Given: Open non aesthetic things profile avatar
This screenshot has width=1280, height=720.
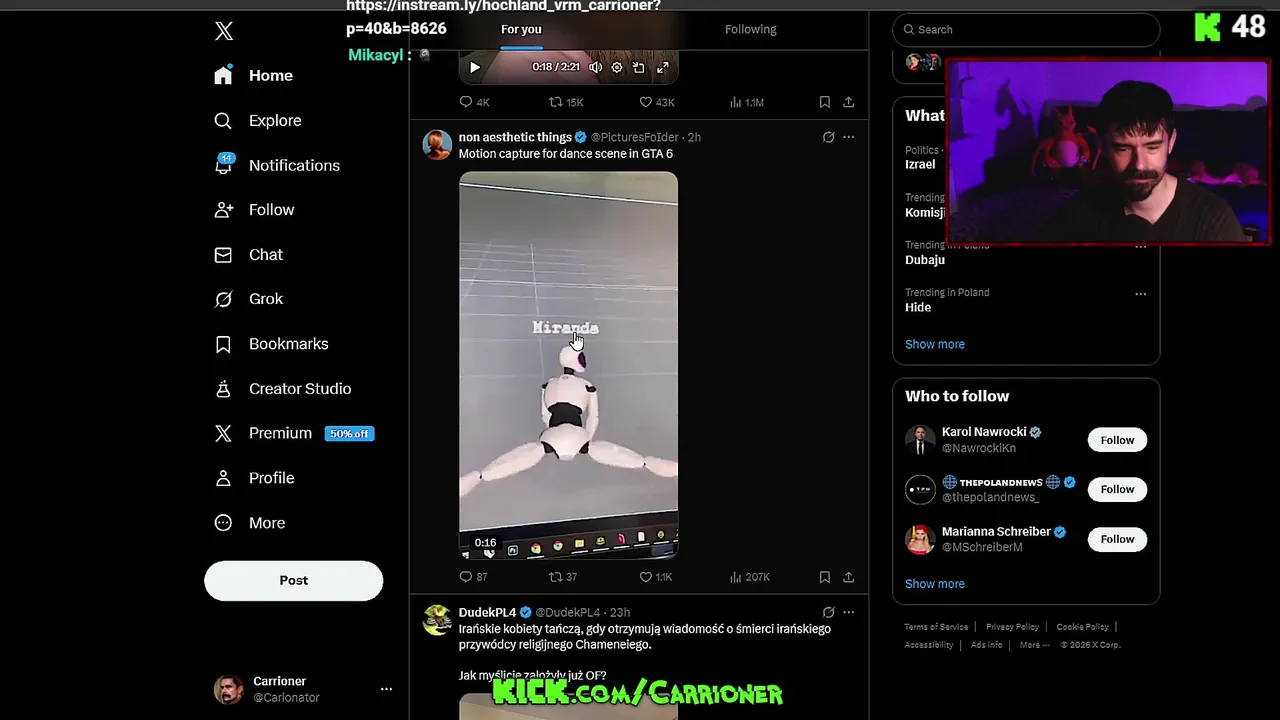Looking at the screenshot, I should 437,145.
